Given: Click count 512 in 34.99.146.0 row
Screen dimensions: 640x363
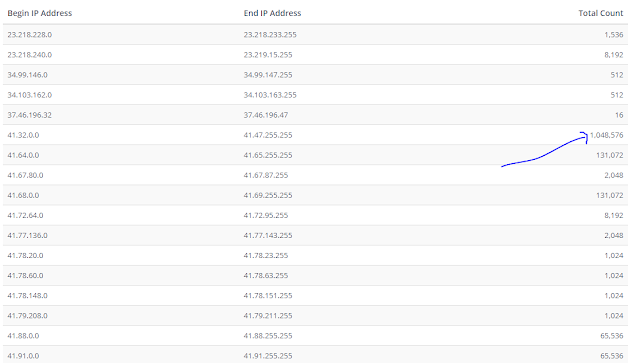Looking at the screenshot, I should click(x=617, y=75).
